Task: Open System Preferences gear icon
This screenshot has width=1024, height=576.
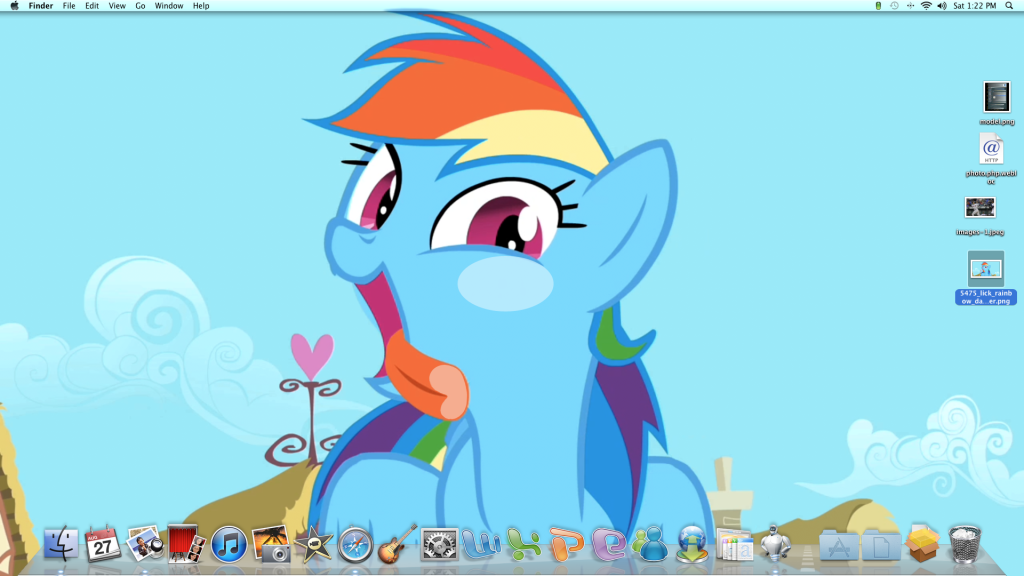Action: (x=440, y=545)
